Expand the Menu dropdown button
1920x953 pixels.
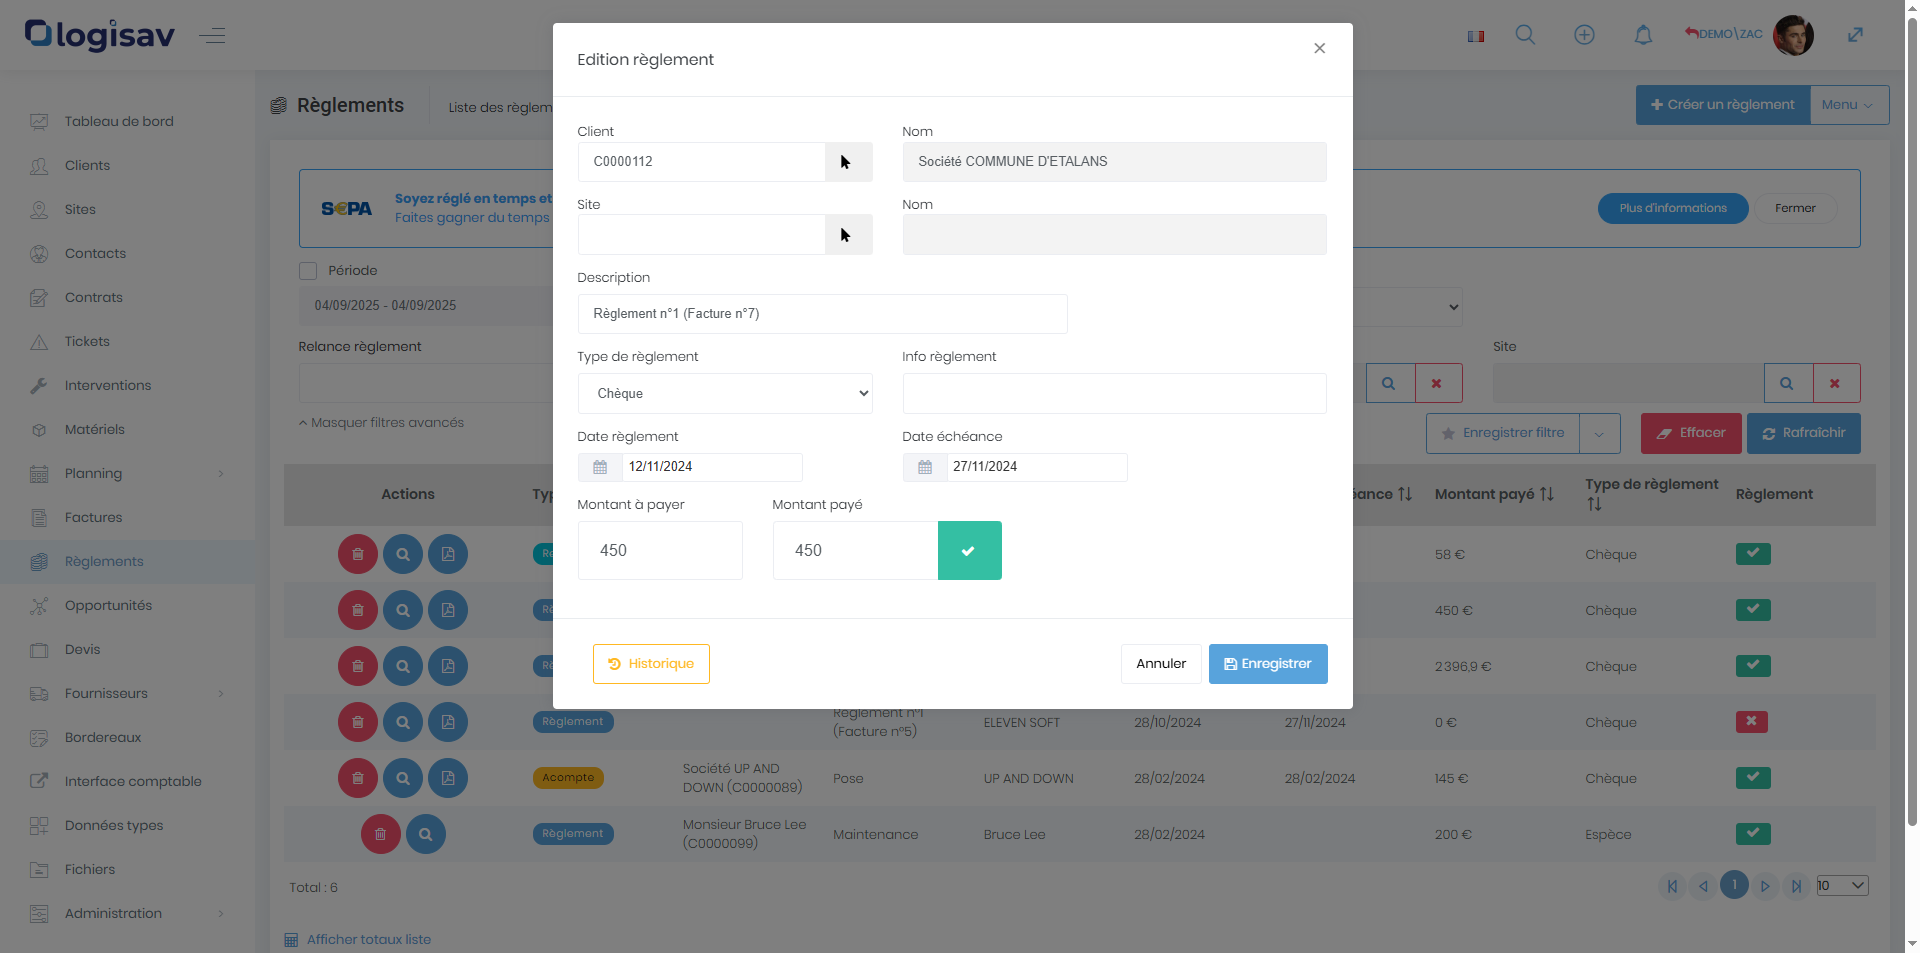[1848, 105]
